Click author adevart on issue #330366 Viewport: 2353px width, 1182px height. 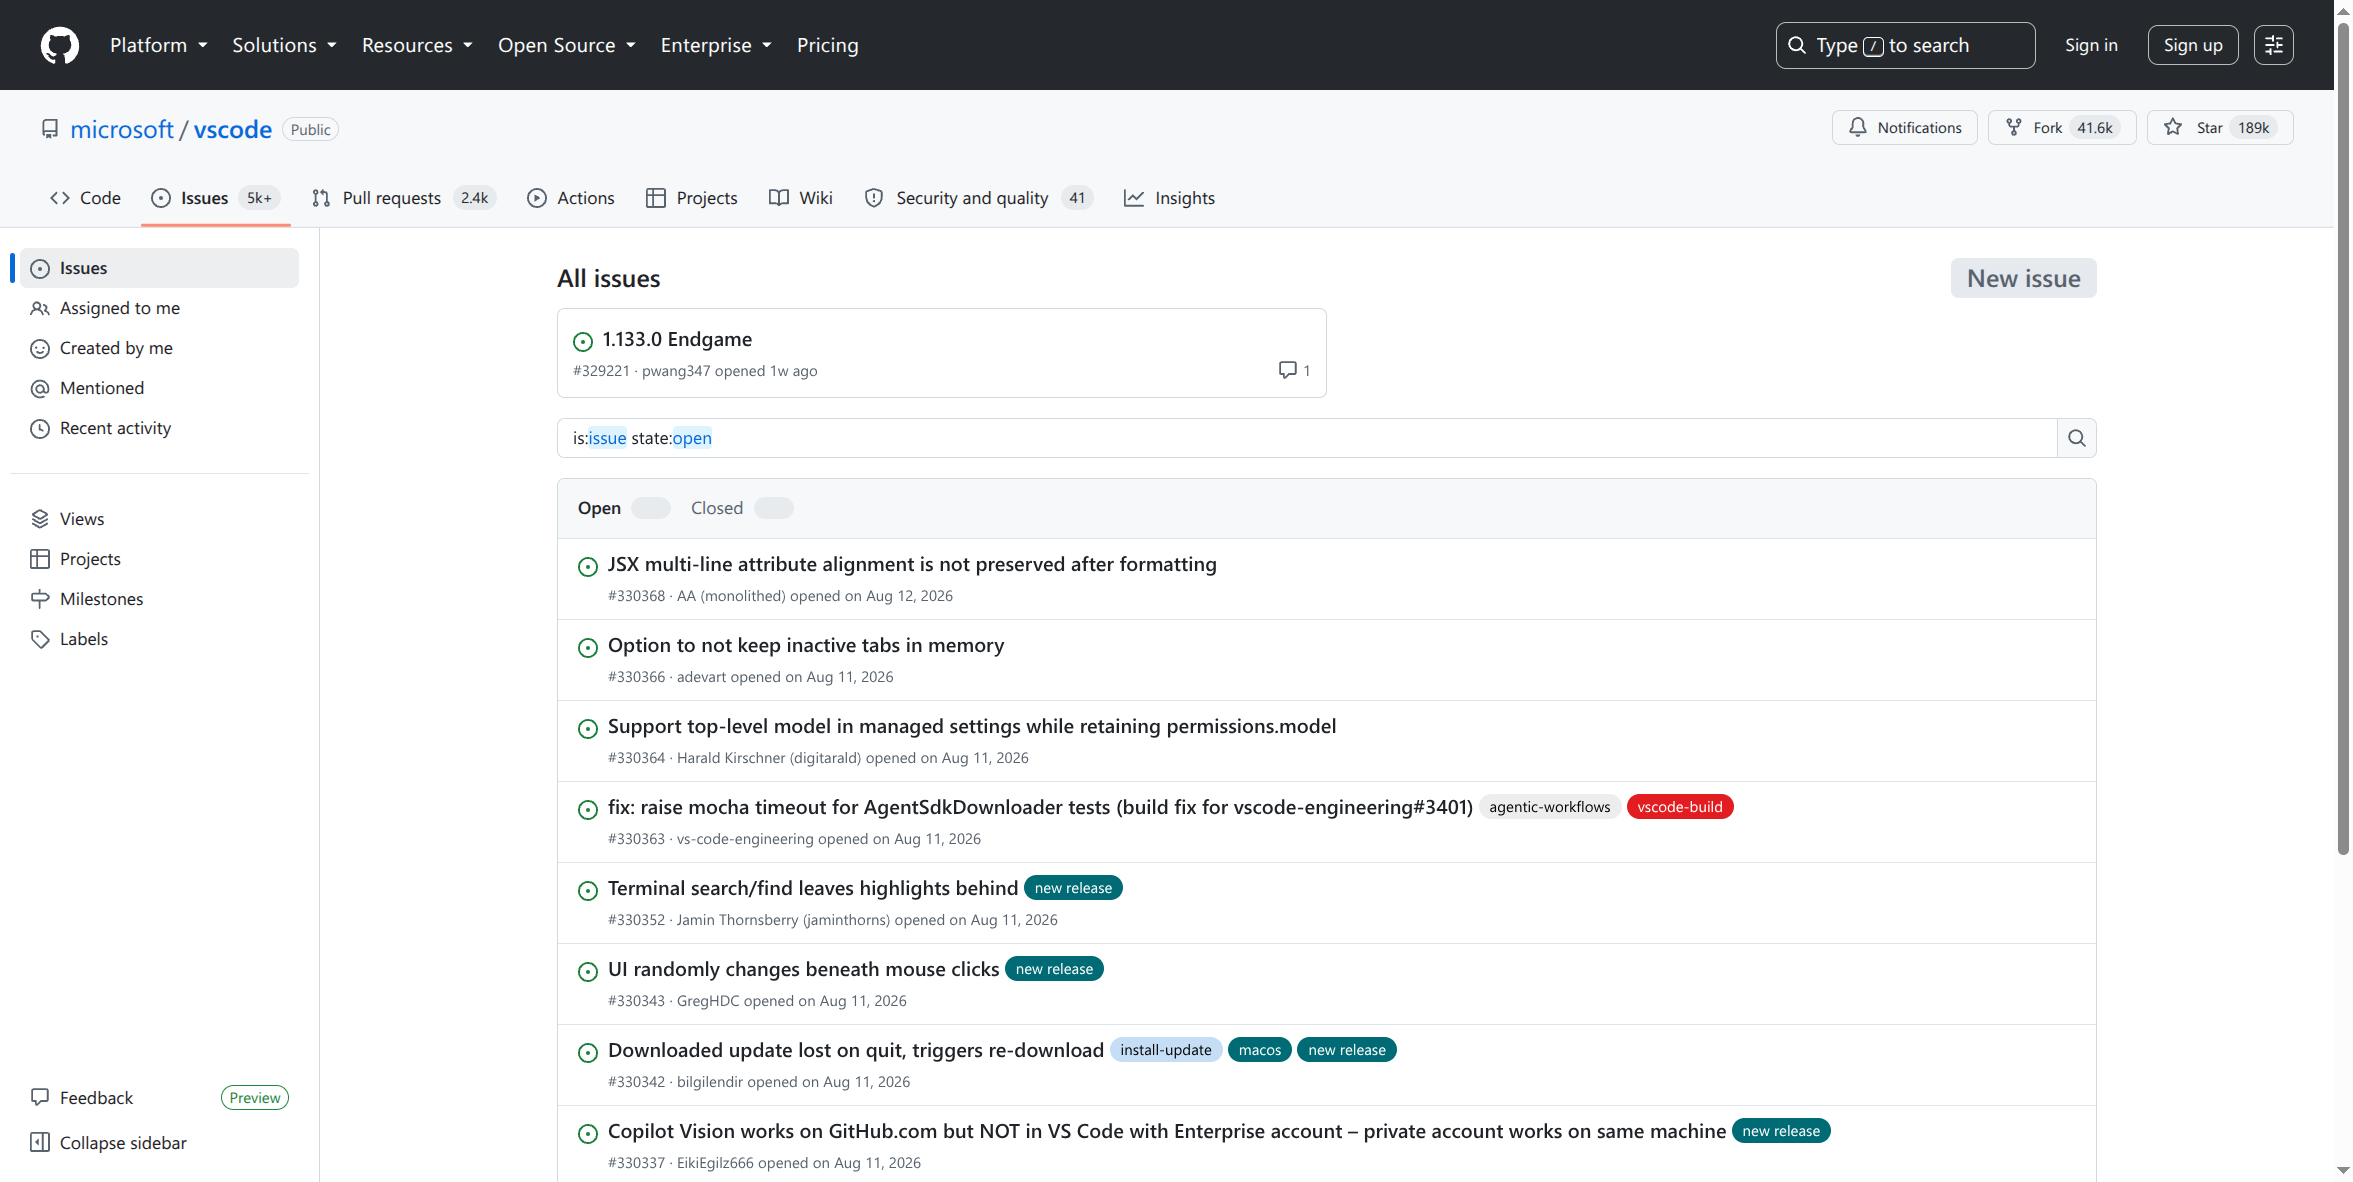pyautogui.click(x=701, y=677)
